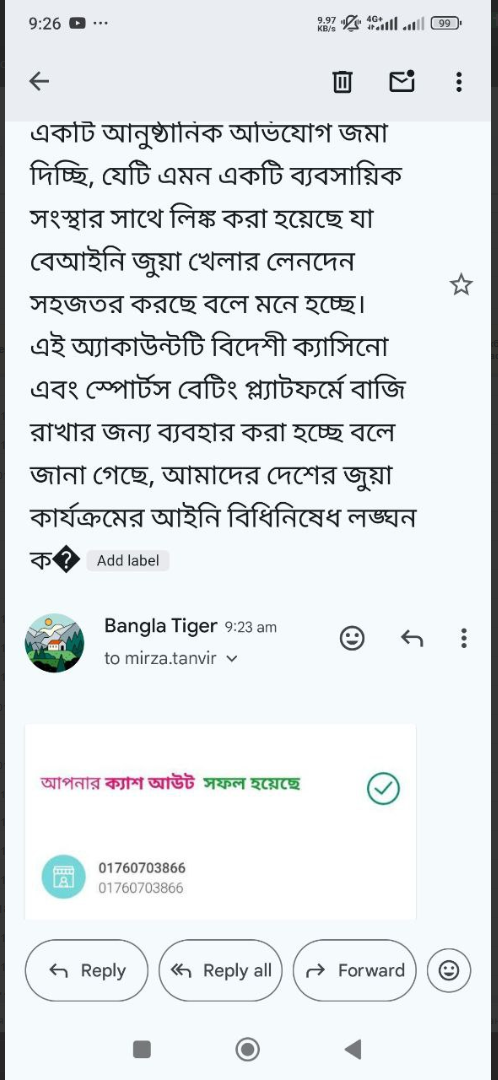This screenshot has width=498, height=1080.
Task: Open message options three-dot menu
Action: pos(464,638)
